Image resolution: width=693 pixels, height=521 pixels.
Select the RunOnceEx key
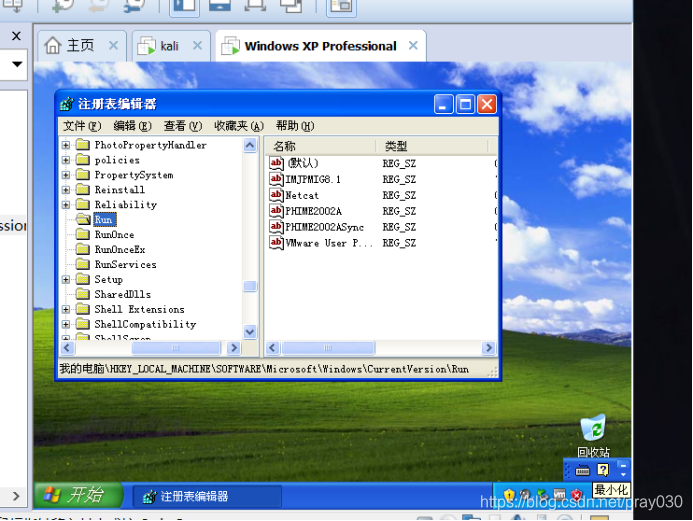tap(120, 250)
